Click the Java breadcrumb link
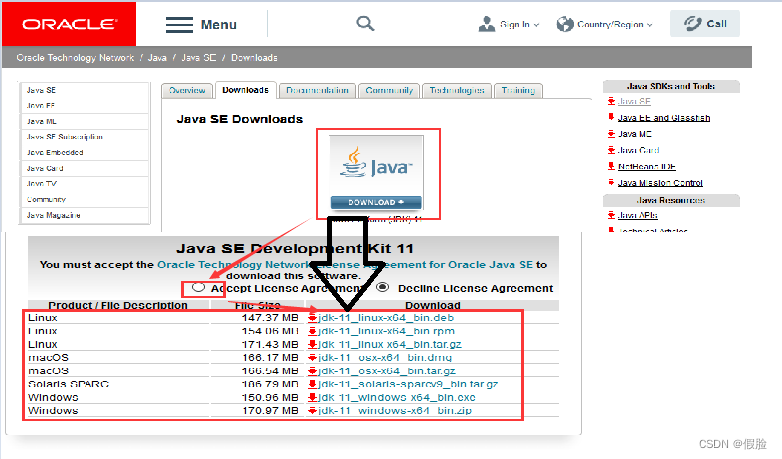Screen dimensions: 782x459 pyautogui.click(x=157, y=58)
